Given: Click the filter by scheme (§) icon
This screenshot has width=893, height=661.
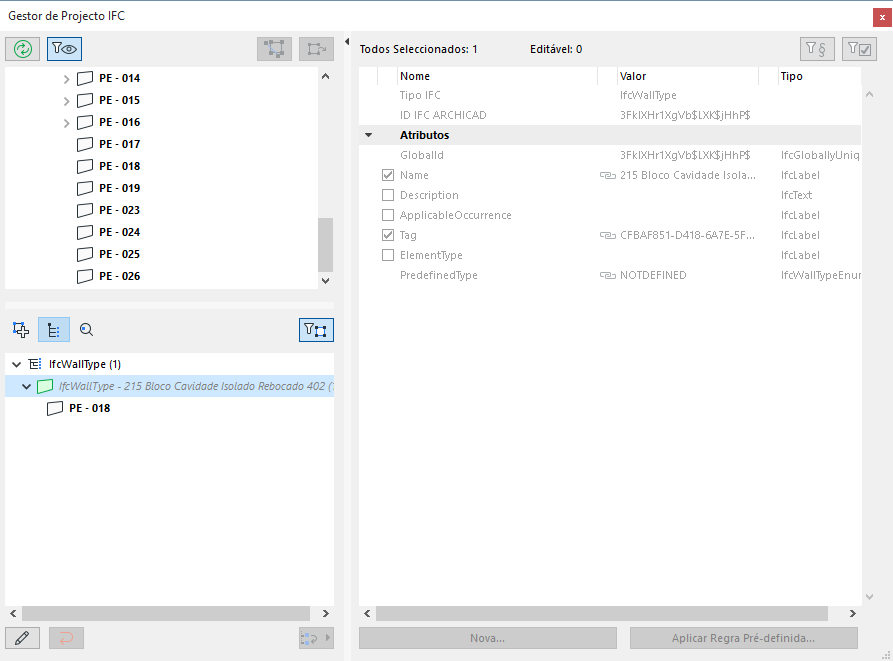Looking at the screenshot, I should click(817, 49).
